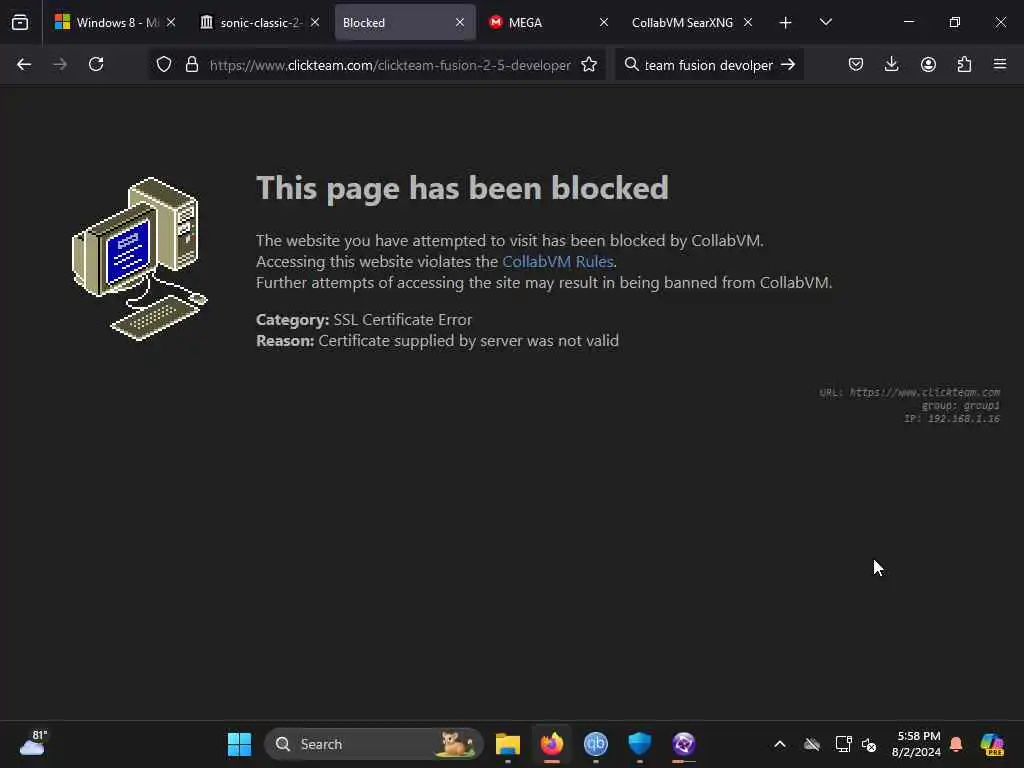The image size is (1024, 768).
Task: Expand the list all tabs chevron
Action: click(x=825, y=22)
